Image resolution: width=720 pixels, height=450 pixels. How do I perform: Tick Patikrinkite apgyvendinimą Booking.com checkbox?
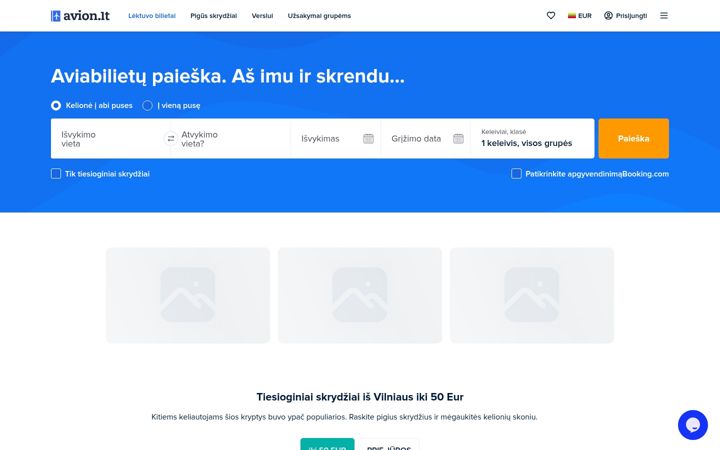tap(516, 174)
